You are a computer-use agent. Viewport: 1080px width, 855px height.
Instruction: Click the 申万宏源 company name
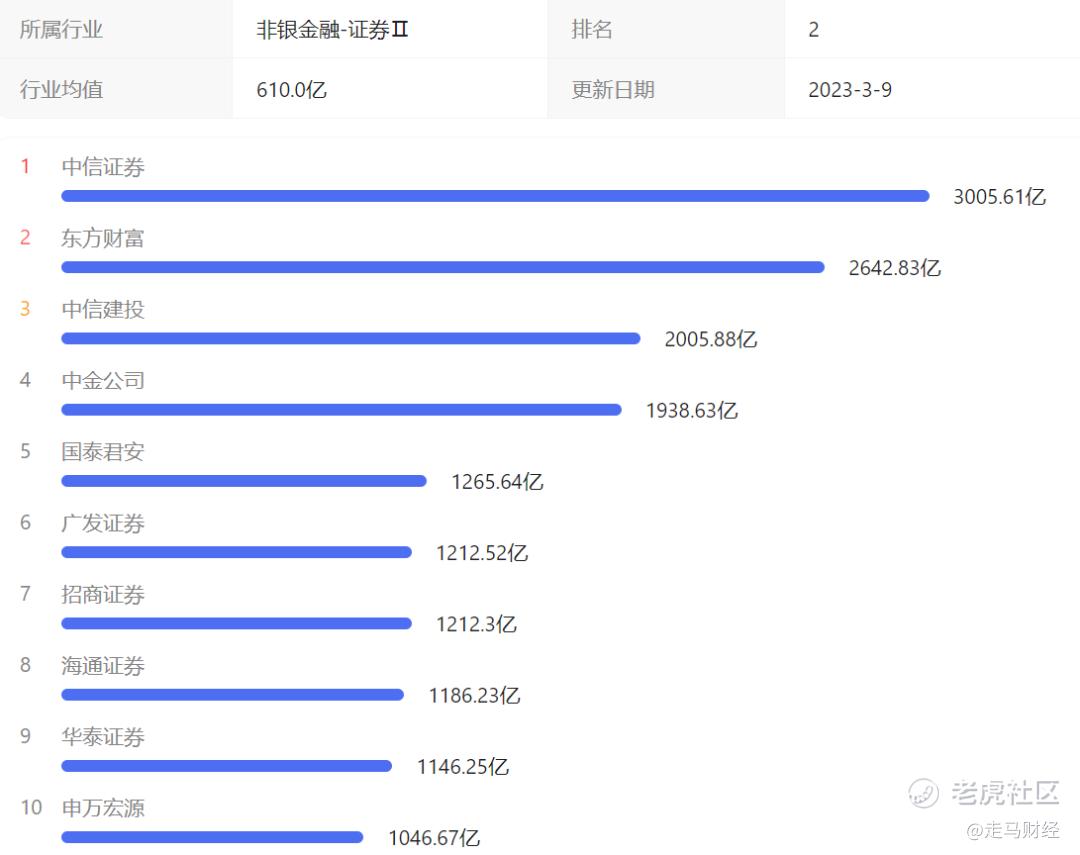click(103, 808)
